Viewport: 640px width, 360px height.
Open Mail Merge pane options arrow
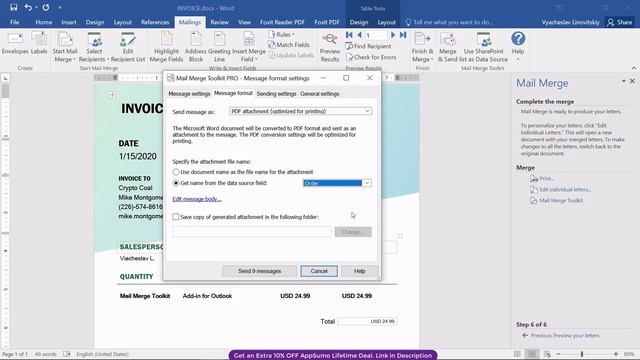click(x=624, y=81)
